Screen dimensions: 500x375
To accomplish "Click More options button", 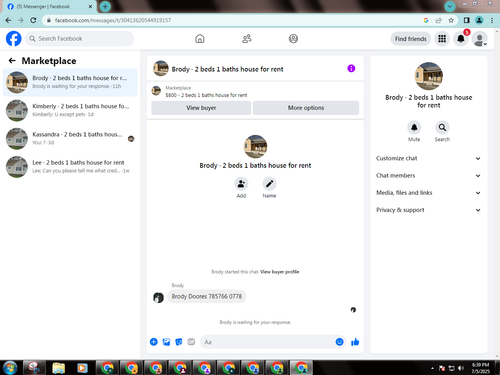I will click(306, 108).
